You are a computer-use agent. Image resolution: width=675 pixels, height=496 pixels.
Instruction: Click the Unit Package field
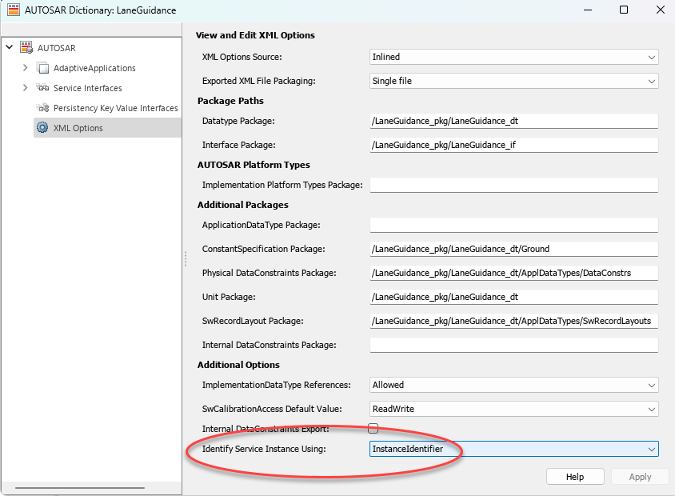(x=514, y=297)
